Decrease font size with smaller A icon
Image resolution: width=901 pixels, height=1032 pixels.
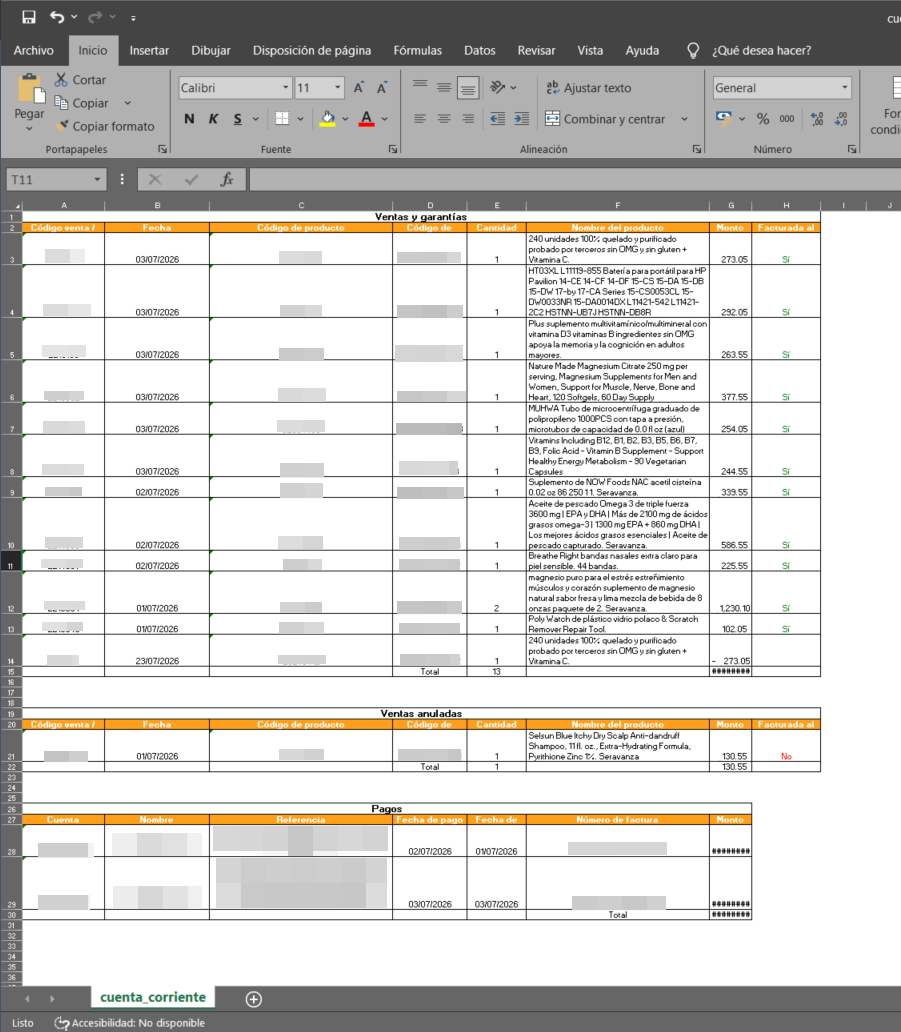(382, 88)
